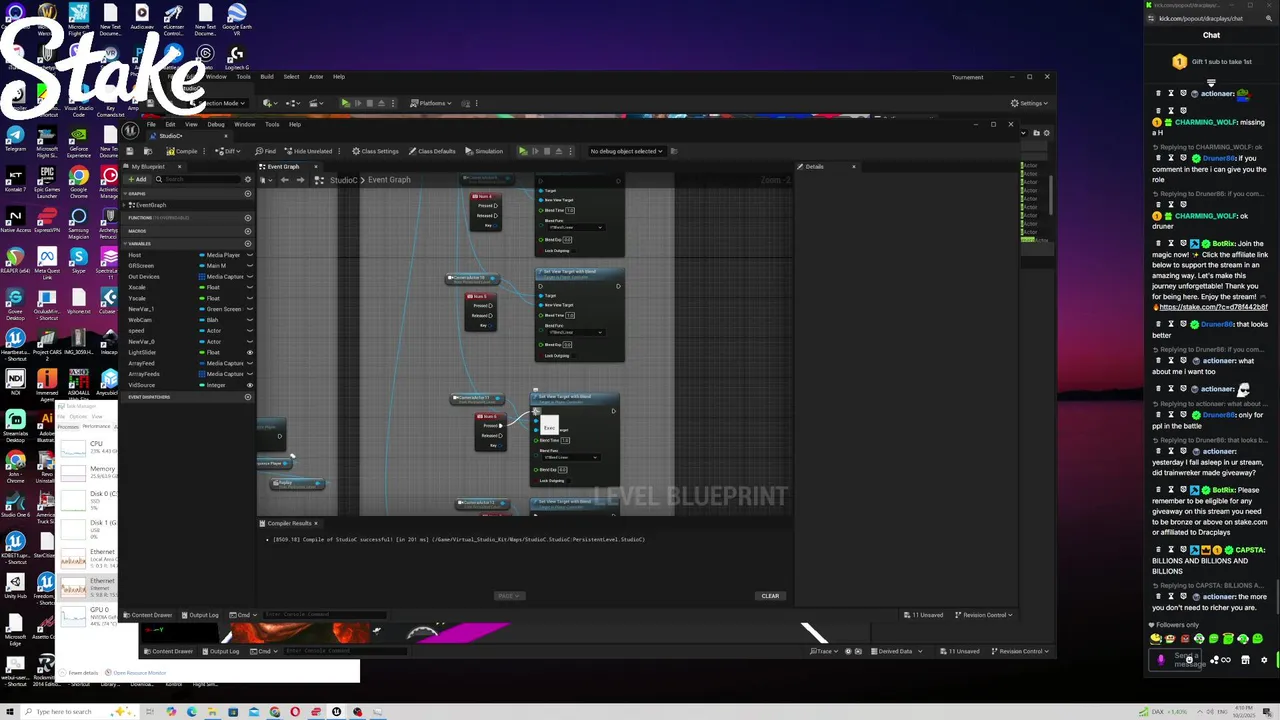
Task: Open the Diff dropdown
Action: click(229, 151)
